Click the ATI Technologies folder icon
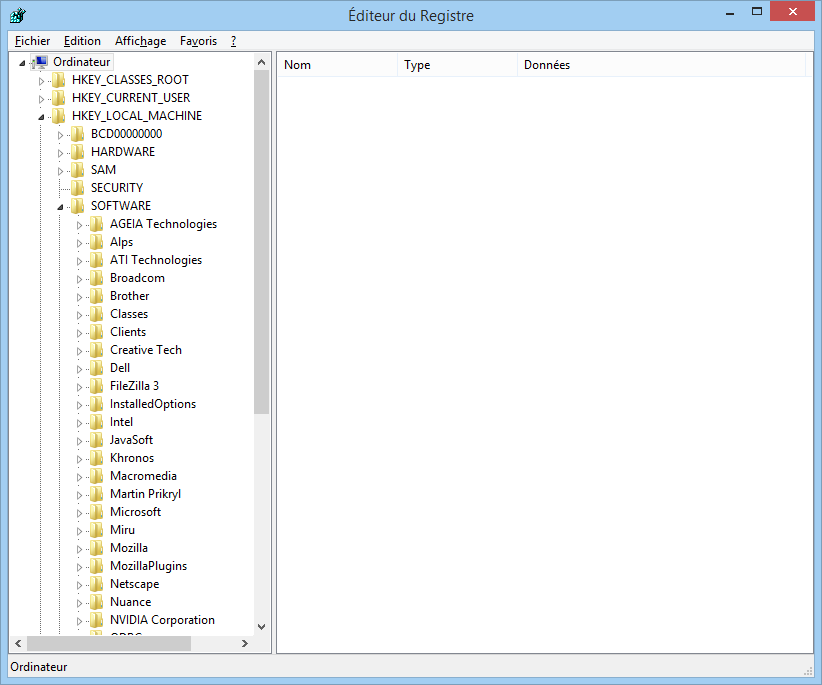 click(x=96, y=260)
